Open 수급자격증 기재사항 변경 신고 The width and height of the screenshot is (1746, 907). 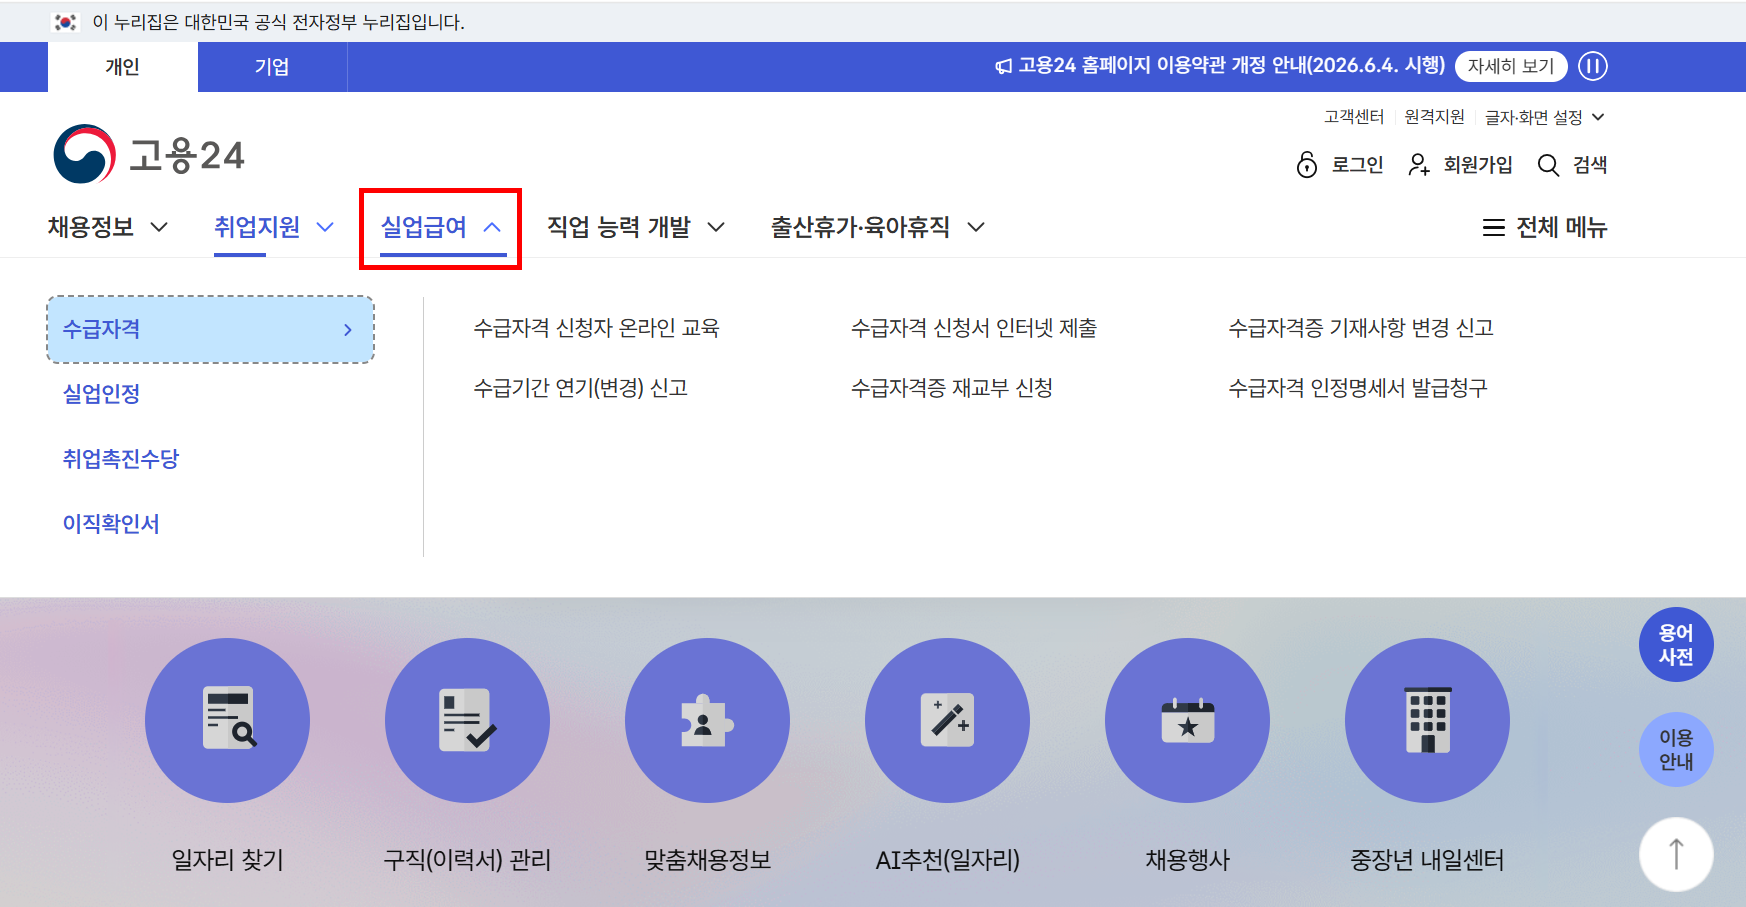(1361, 328)
